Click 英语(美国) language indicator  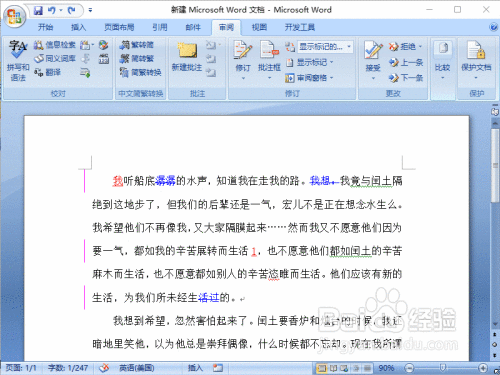[137, 368]
